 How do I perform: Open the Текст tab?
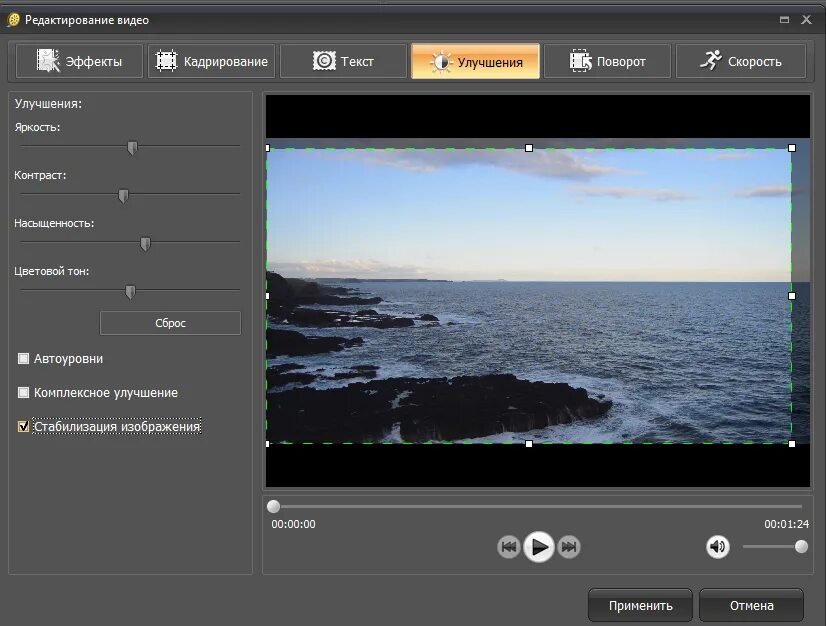[343, 61]
